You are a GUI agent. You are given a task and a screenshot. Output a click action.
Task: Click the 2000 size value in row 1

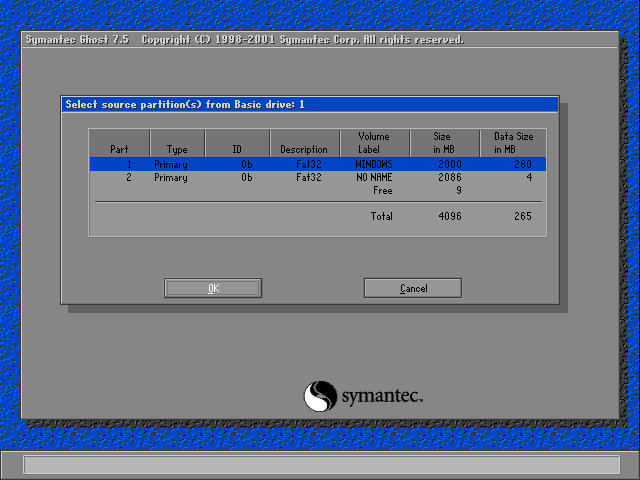[450, 164]
